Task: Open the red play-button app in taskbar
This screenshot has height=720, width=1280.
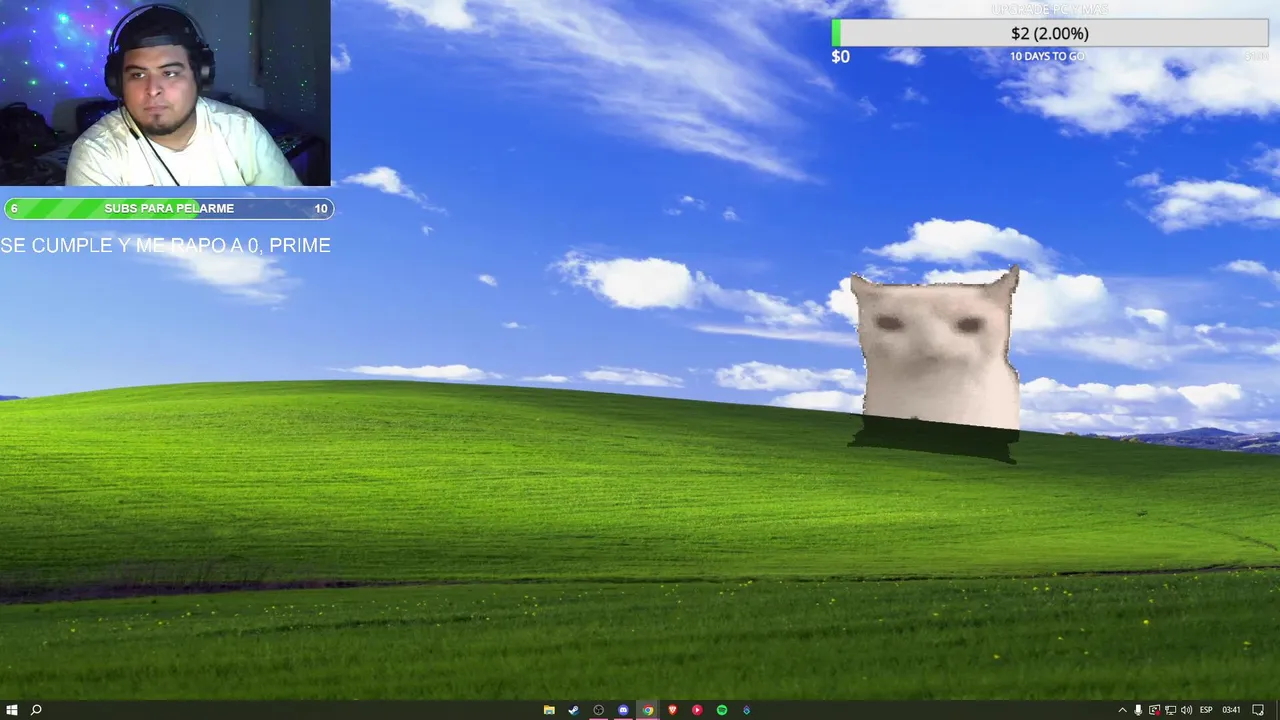Action: coord(697,710)
